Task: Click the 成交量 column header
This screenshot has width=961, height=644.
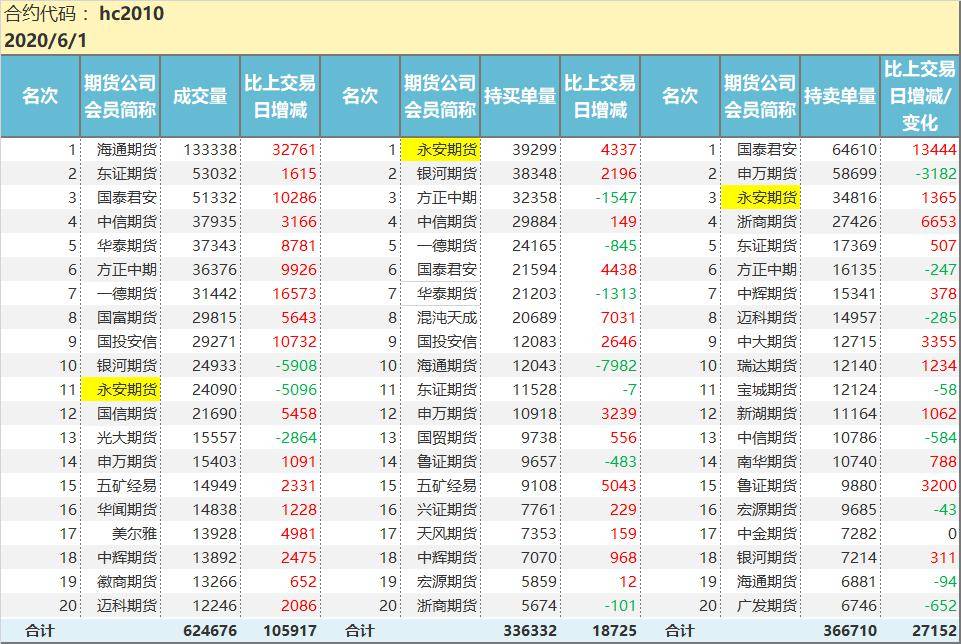Action: [200, 96]
